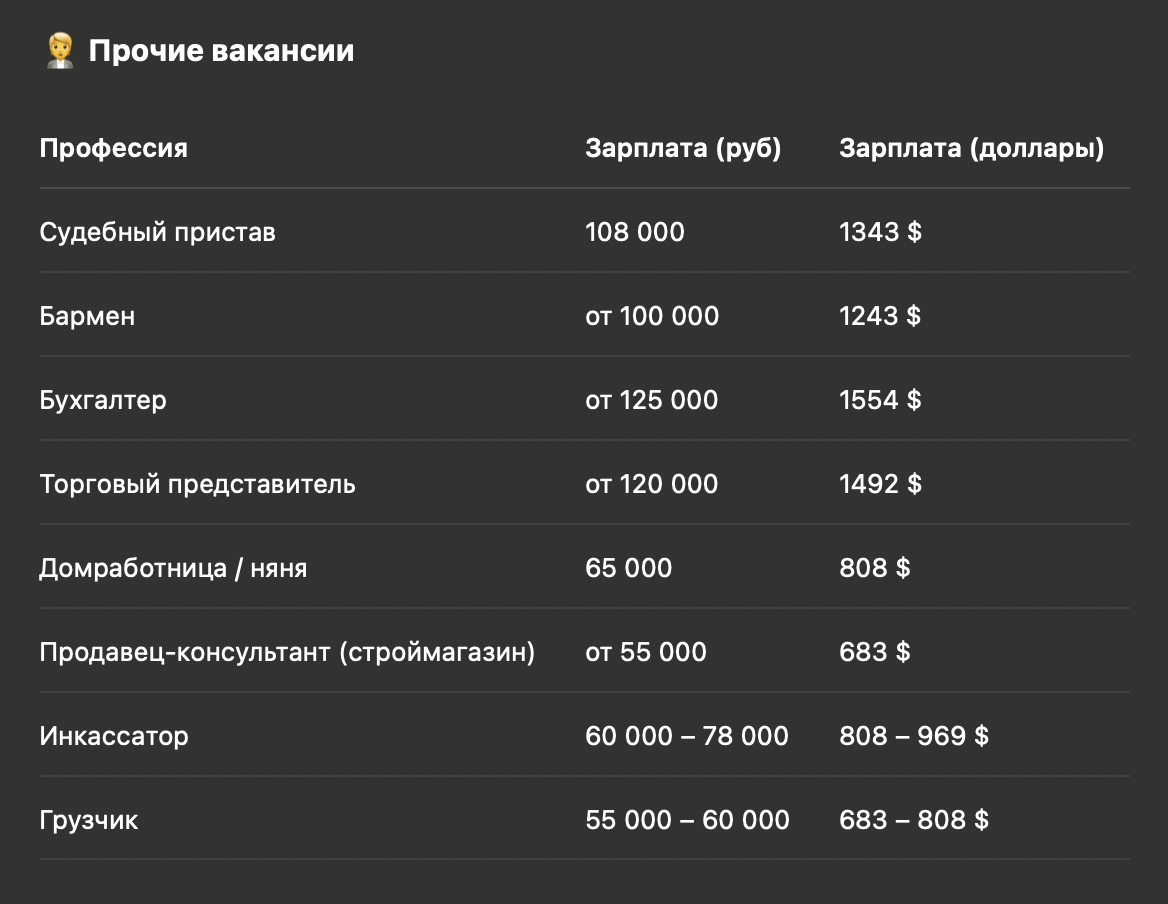Screen dimensions: 1168x904
Task: Select 'Продавец-консультант (строймагазин)' cell
Action: point(287,653)
